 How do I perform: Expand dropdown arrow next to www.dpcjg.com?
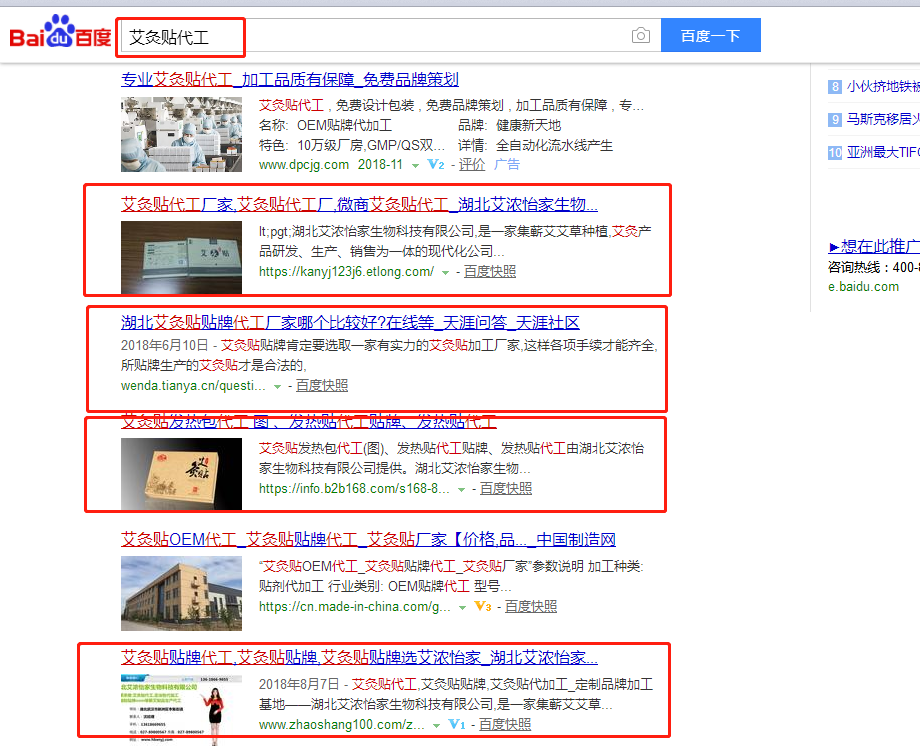pos(415,166)
